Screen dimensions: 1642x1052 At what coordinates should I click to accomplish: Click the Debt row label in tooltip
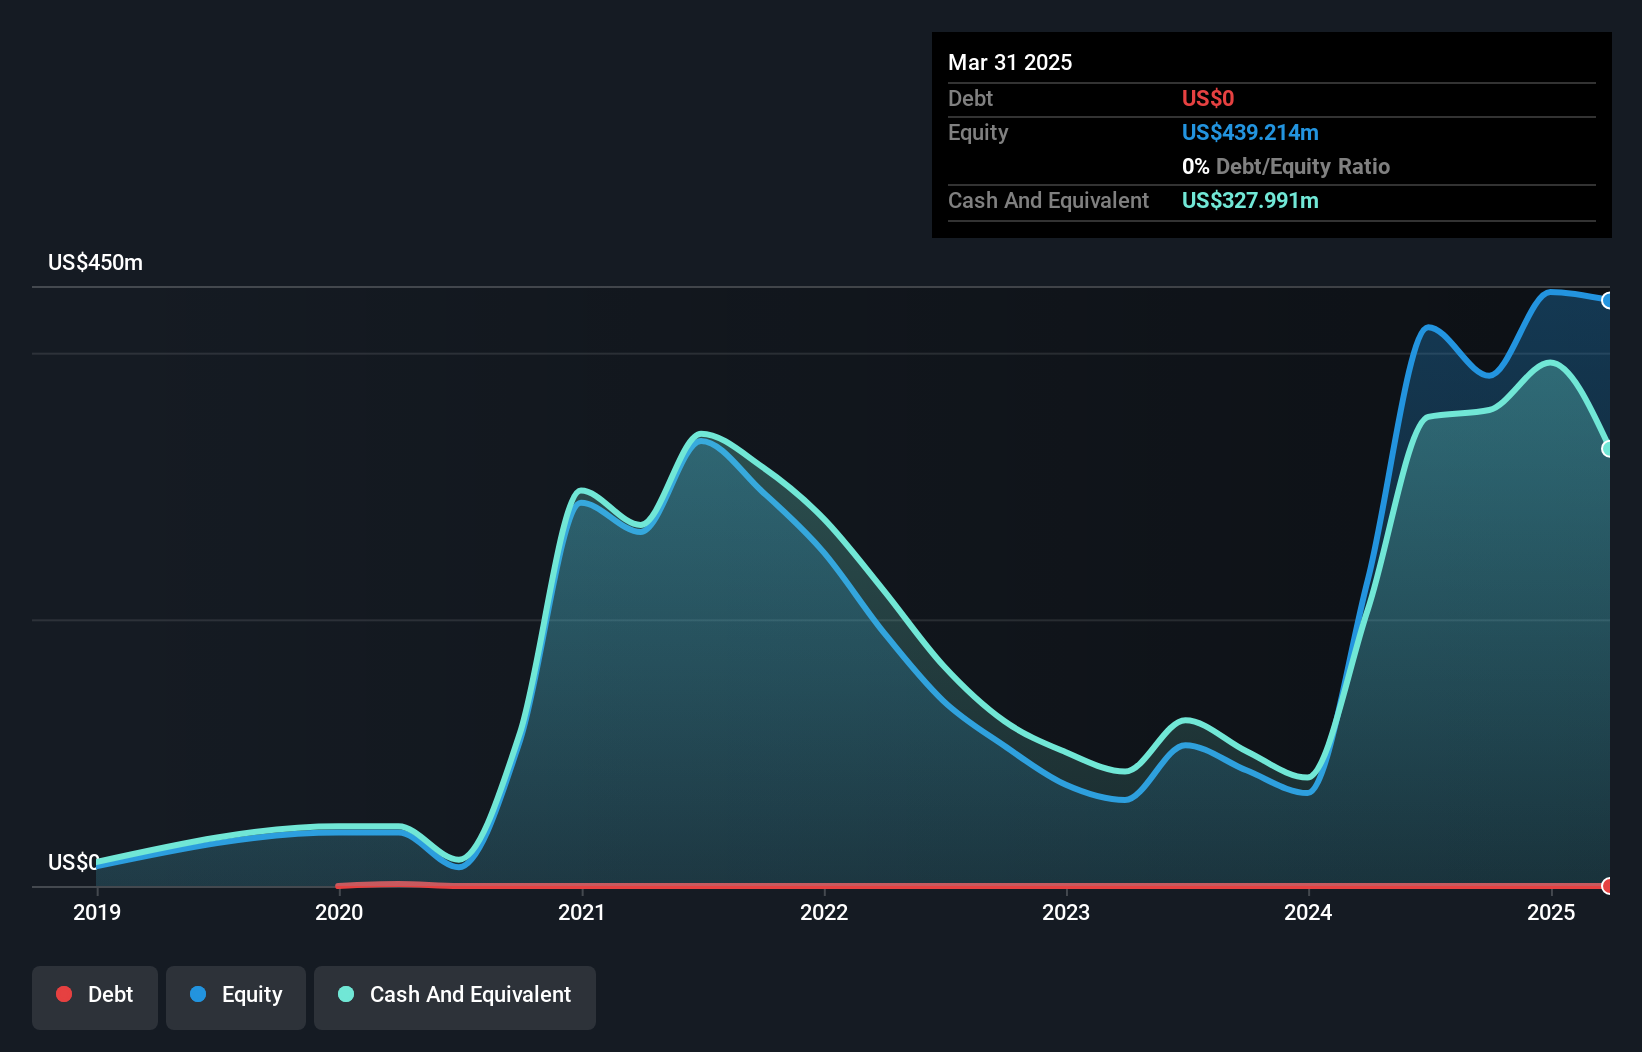[x=970, y=98]
